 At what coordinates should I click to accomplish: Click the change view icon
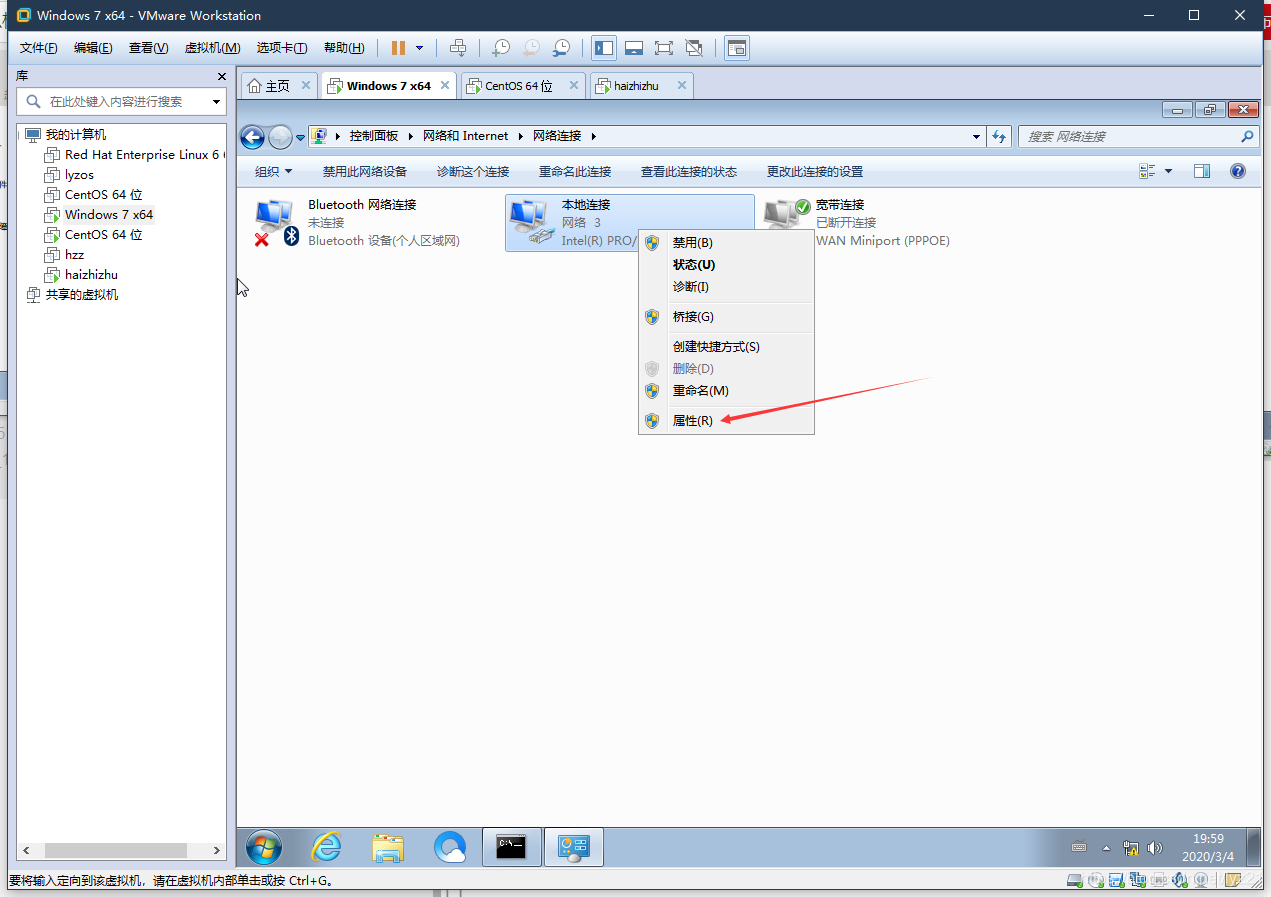[x=1147, y=172]
